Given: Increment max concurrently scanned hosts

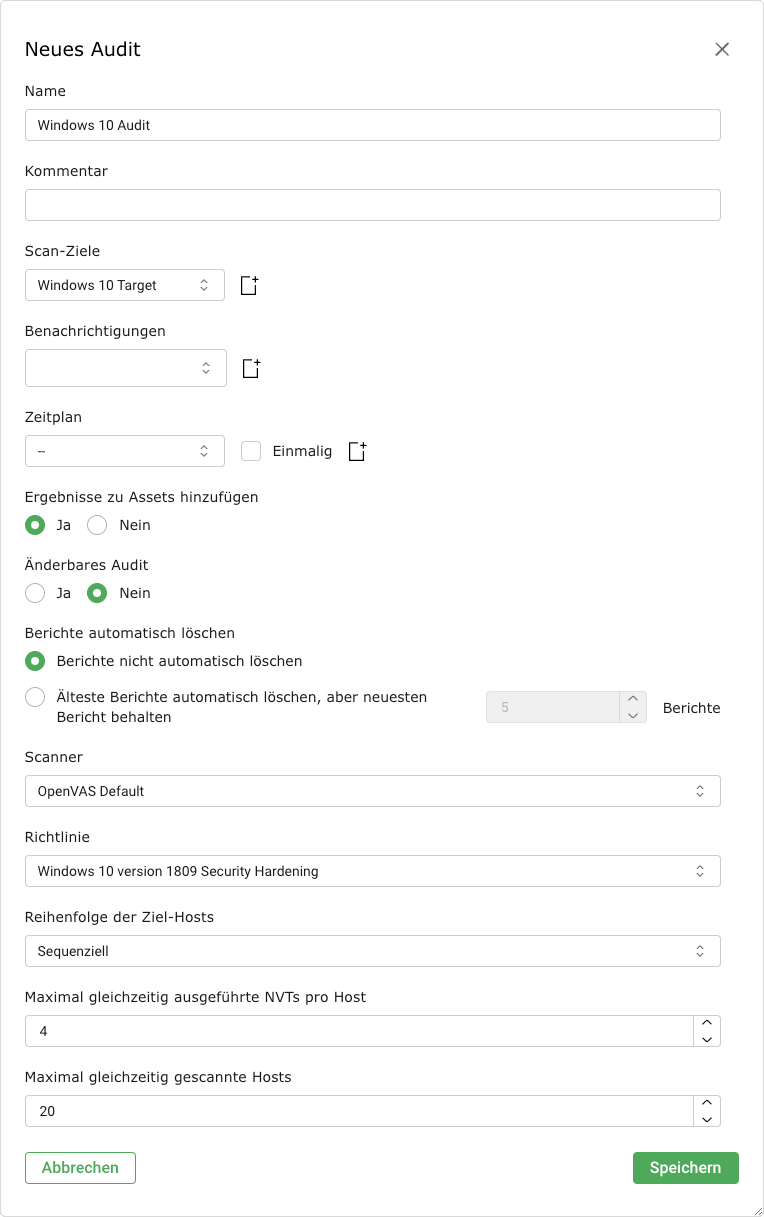Looking at the screenshot, I should coord(707,1103).
